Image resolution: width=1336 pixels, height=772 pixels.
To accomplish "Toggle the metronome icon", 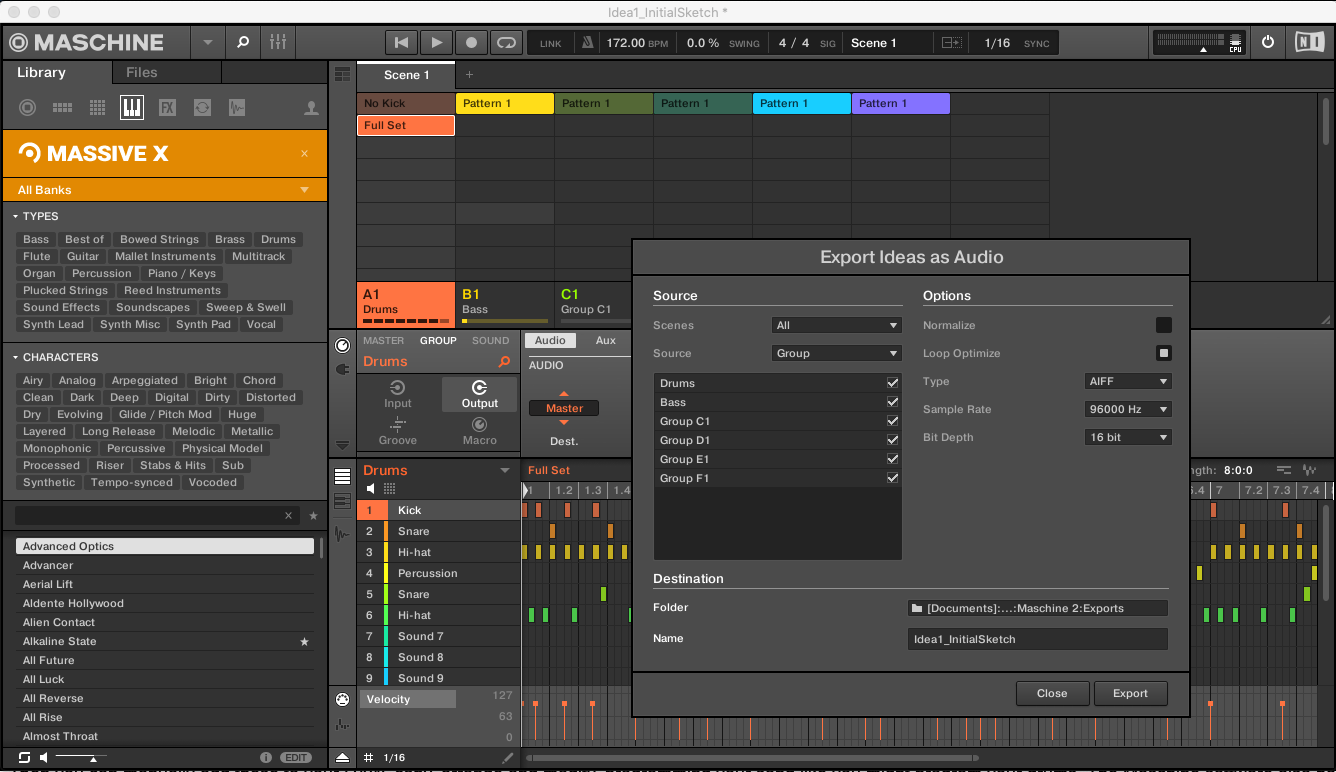I will pos(588,43).
